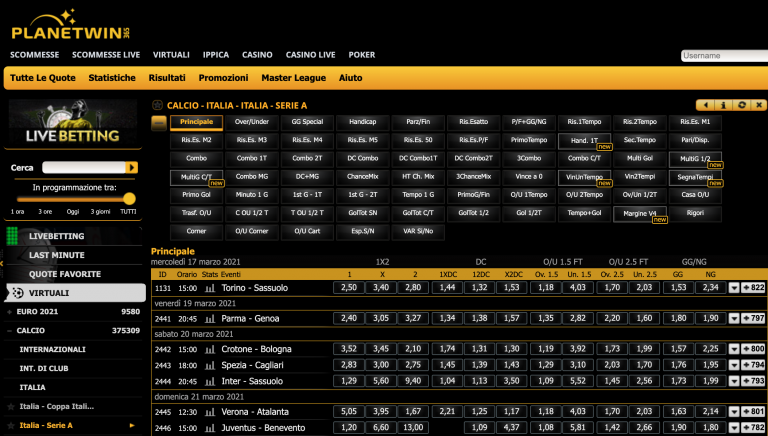
Task: Click the search arrow button beside Cerca
Action: pos(130,167)
